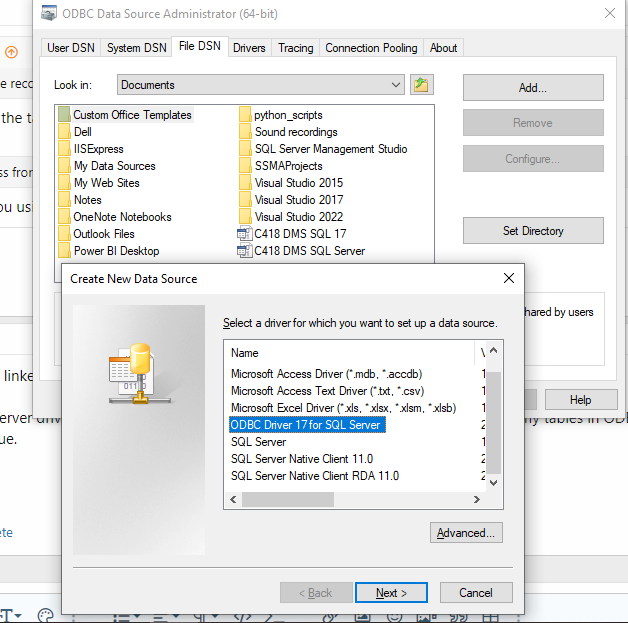Screen dimensions: 628x623
Task: Click driver list scroll right arrow
Action: pyautogui.click(x=477, y=499)
